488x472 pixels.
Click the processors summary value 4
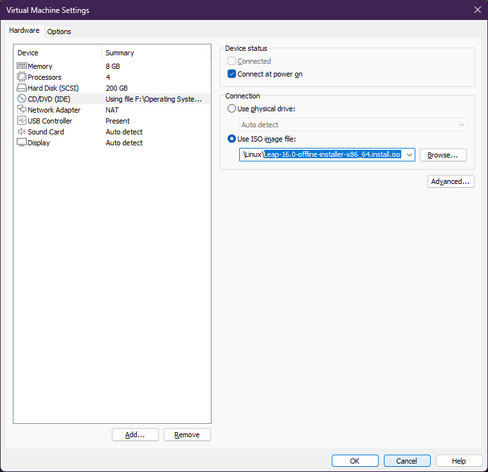pyautogui.click(x=108, y=77)
